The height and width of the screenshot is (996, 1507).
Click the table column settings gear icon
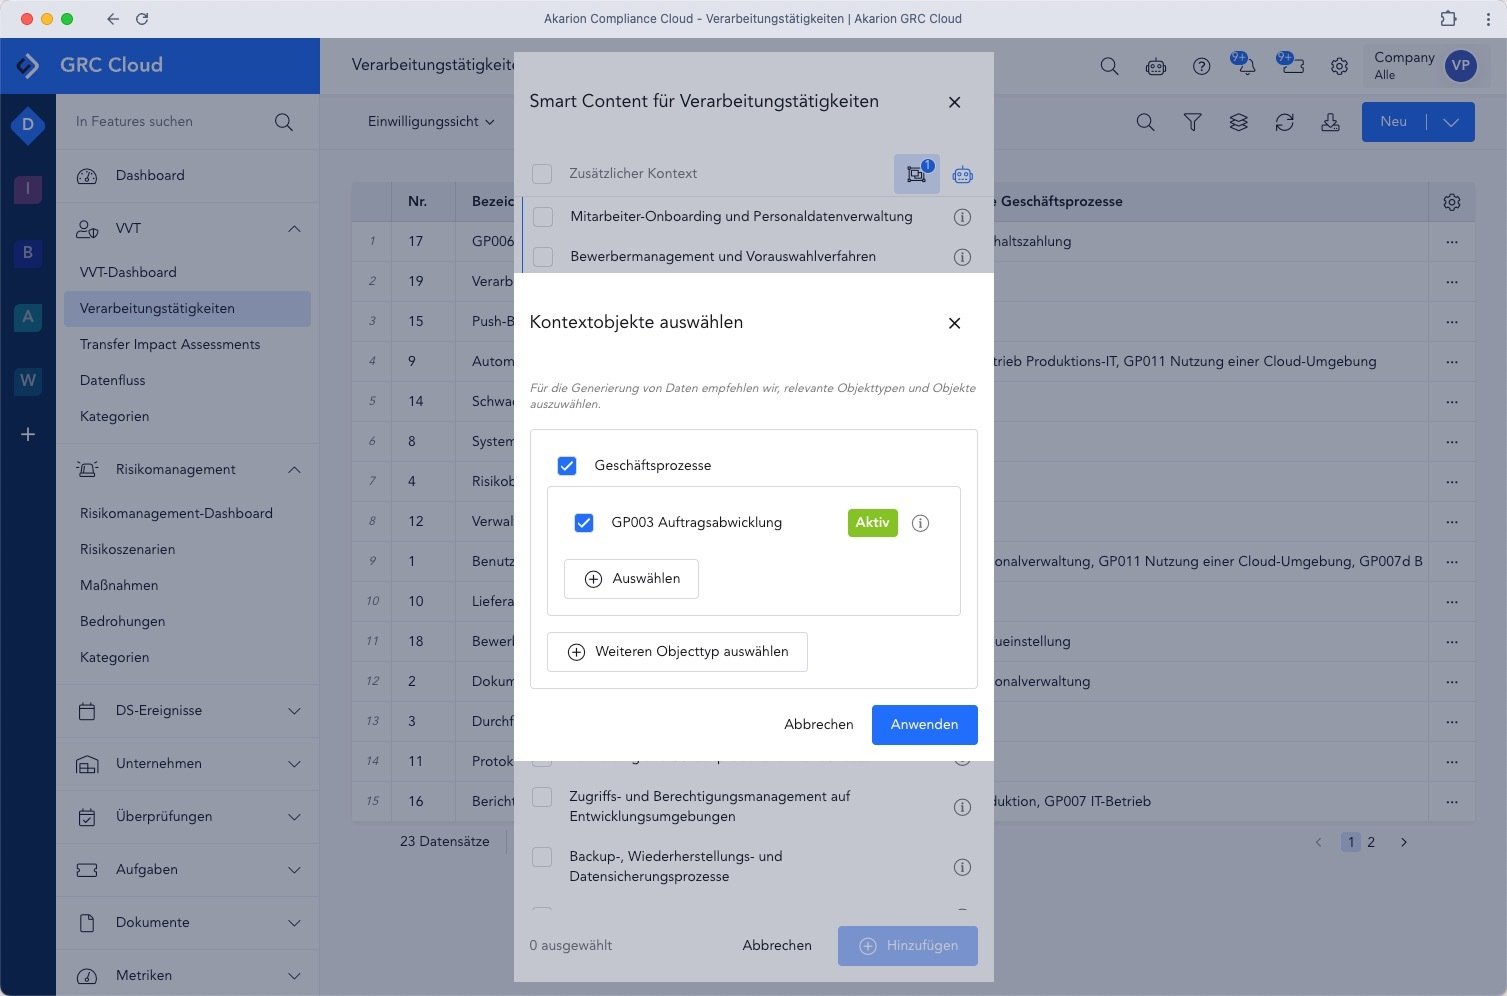coord(1451,202)
